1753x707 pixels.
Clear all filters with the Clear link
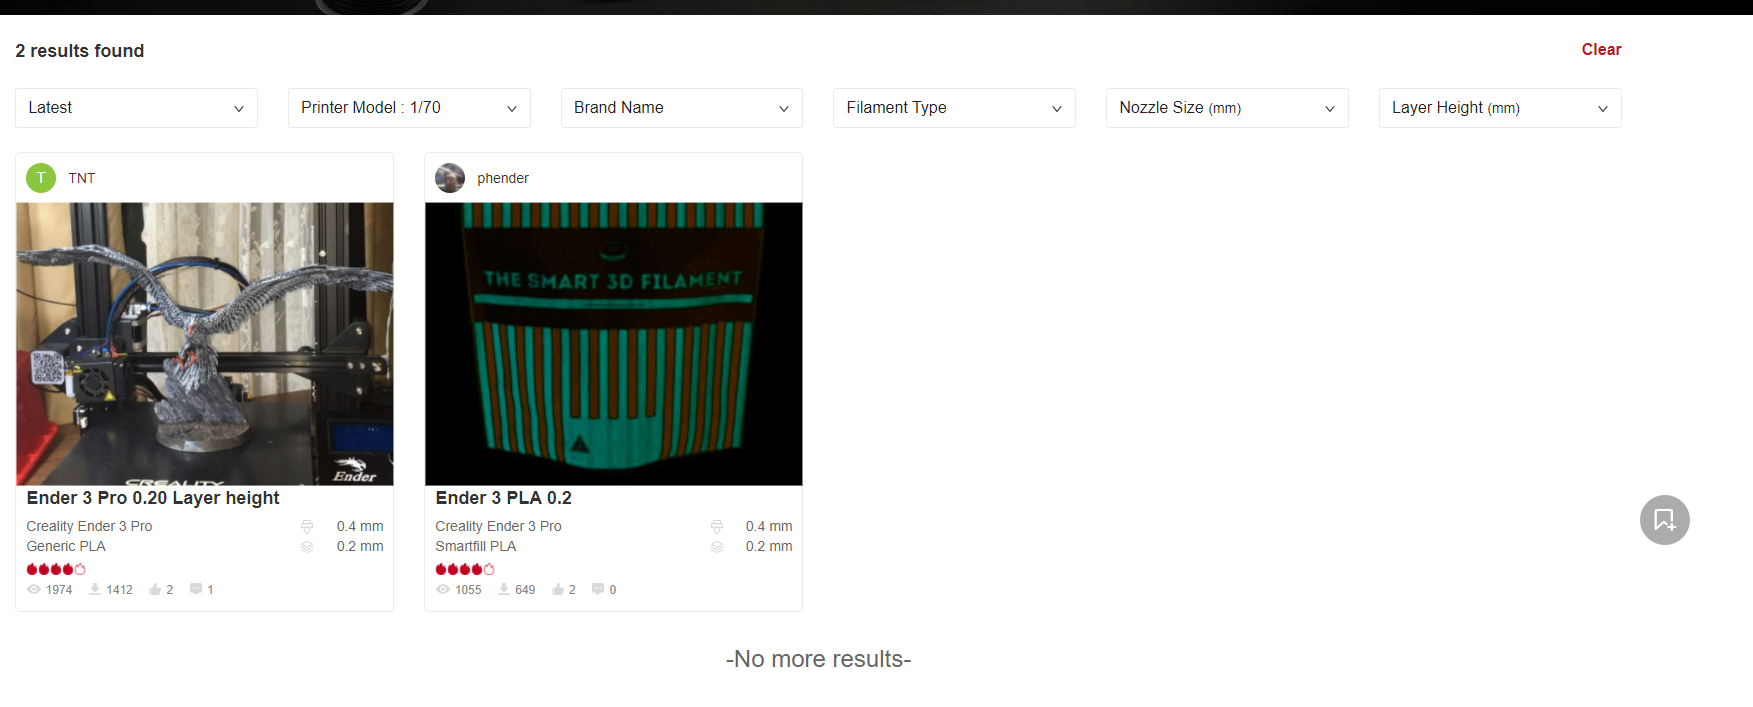[x=1601, y=49]
